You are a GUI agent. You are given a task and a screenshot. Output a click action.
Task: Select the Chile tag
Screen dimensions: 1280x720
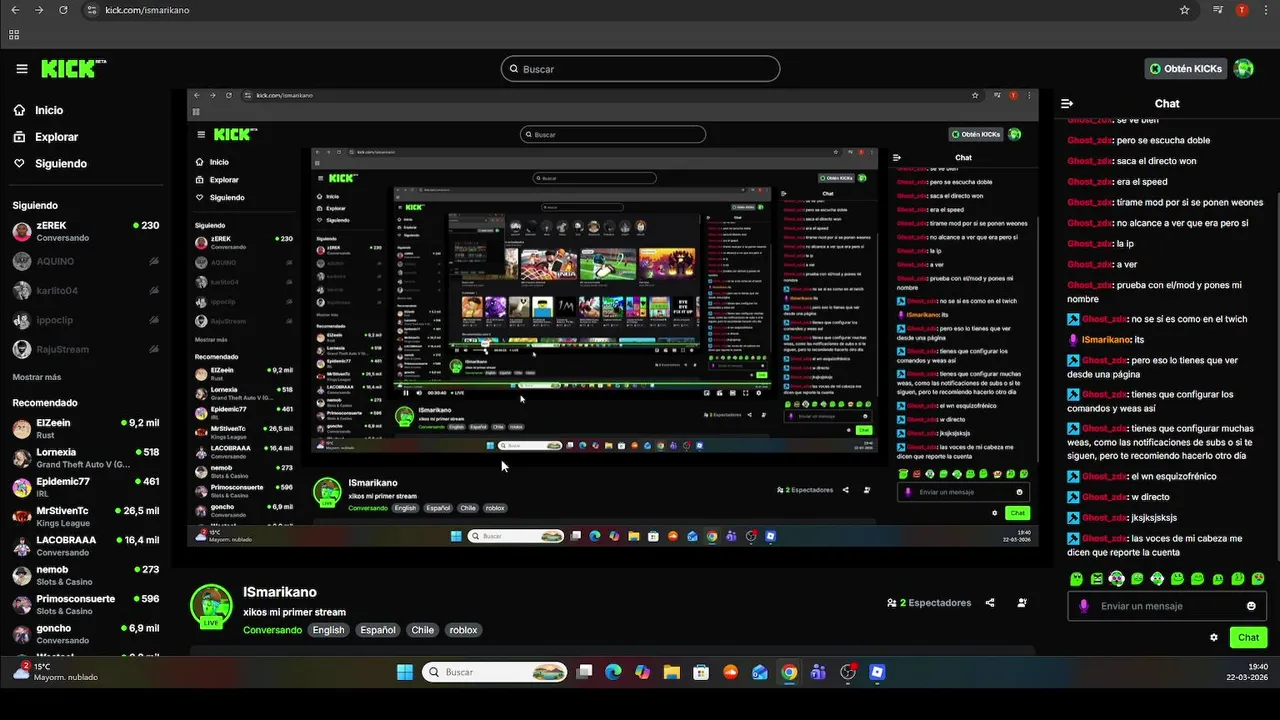point(423,630)
